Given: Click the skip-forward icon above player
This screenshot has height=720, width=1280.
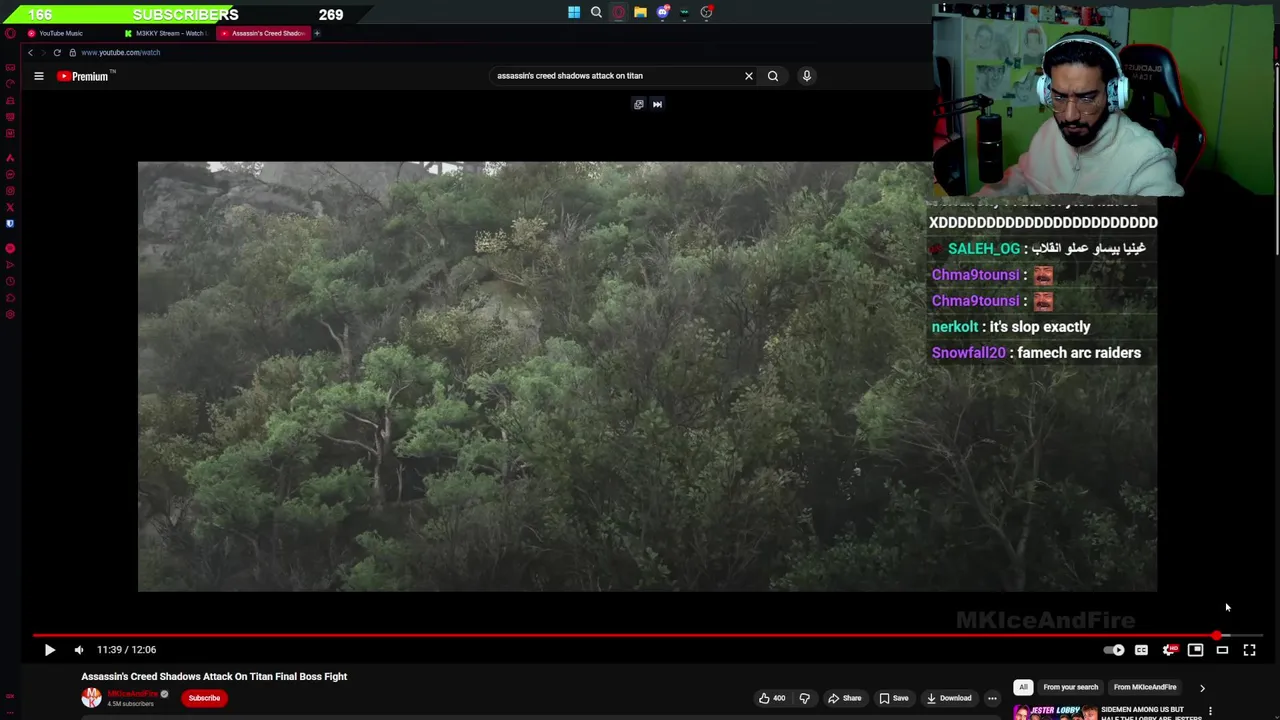Looking at the screenshot, I should (657, 104).
